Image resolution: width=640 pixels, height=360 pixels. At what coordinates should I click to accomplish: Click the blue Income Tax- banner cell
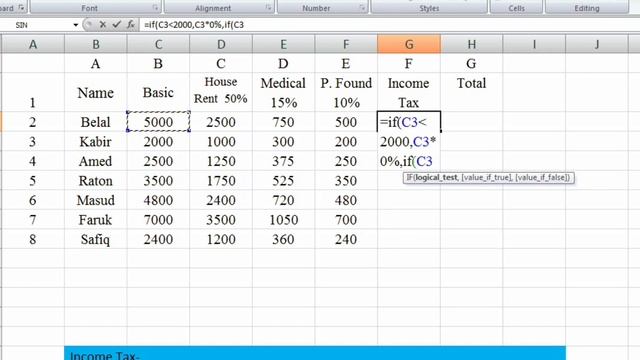315,353
